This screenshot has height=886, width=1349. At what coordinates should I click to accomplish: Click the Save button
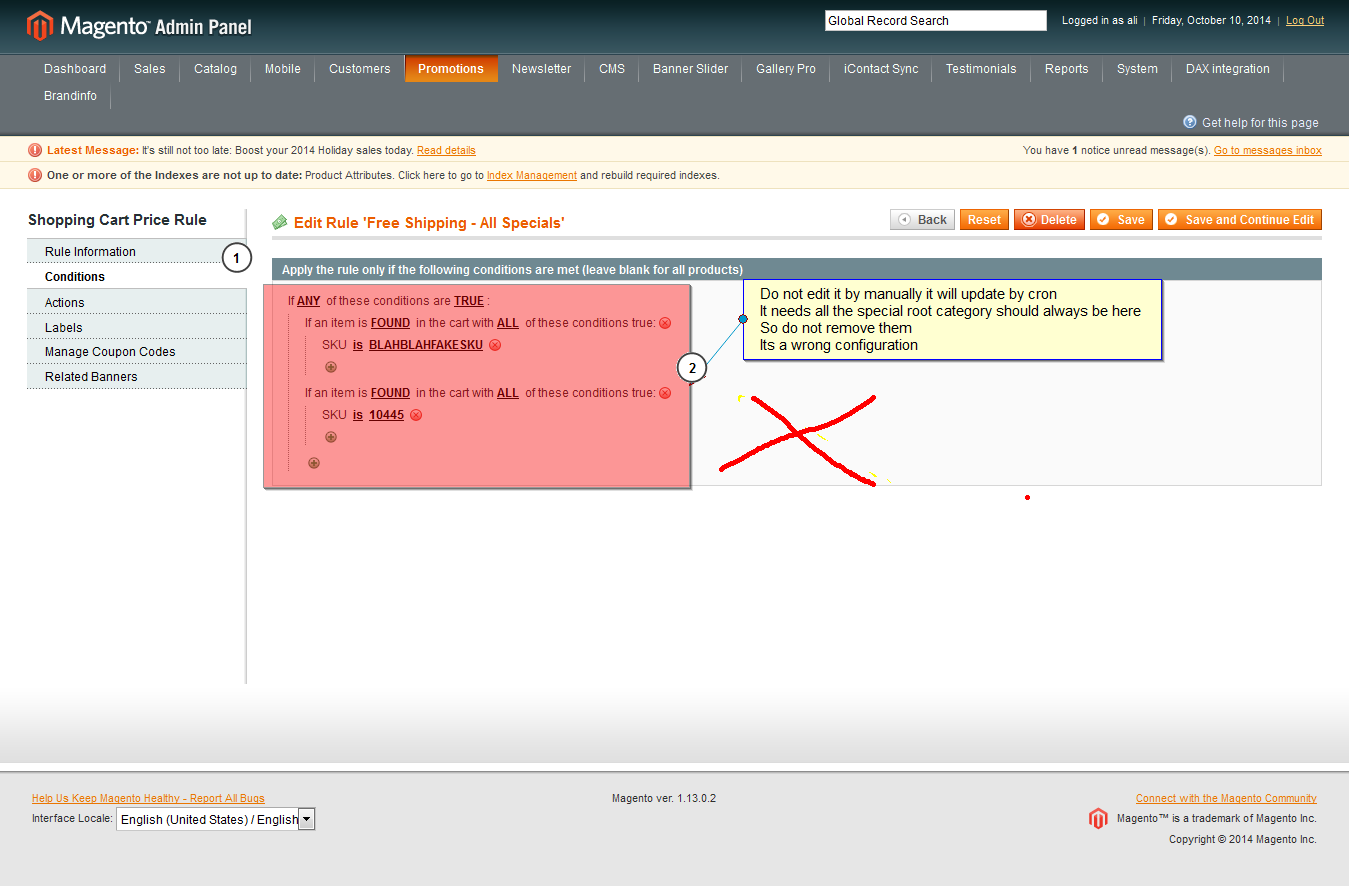click(1121, 220)
